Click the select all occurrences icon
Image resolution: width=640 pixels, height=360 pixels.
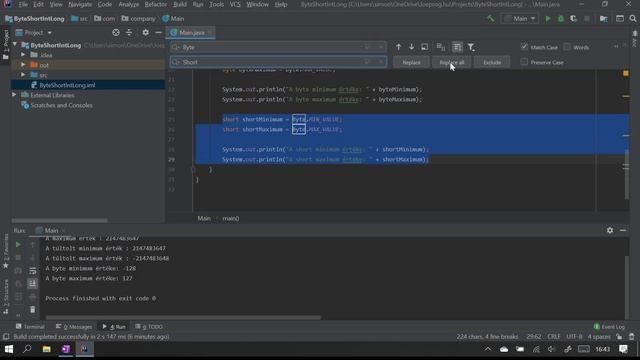point(441,47)
